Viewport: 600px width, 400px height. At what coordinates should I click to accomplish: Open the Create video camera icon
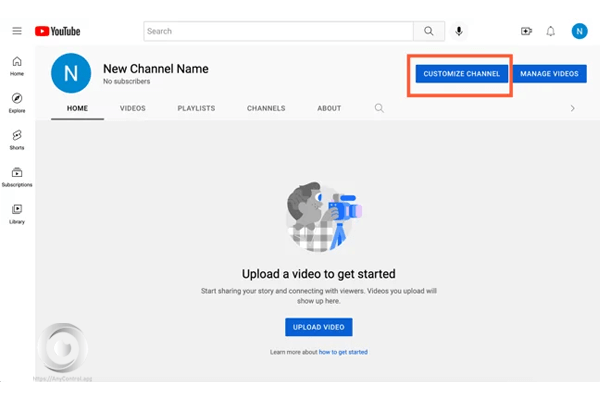527,31
